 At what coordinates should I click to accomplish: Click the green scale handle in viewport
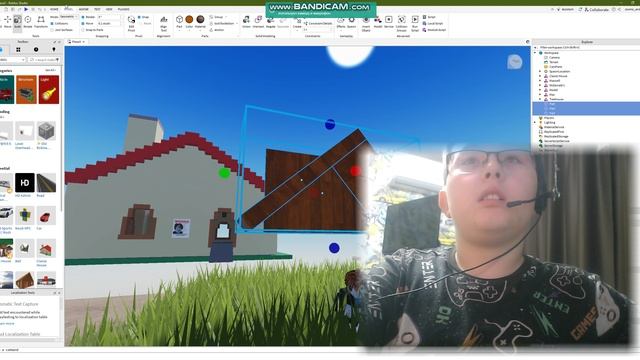224,173
